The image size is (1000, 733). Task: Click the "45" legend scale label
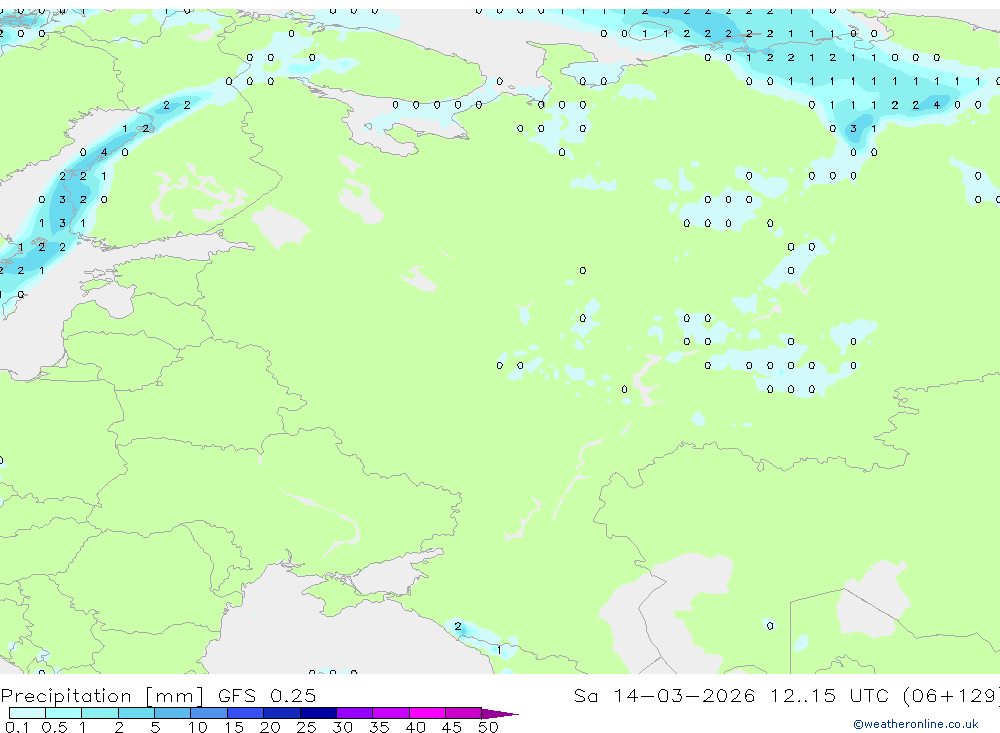click(x=452, y=727)
